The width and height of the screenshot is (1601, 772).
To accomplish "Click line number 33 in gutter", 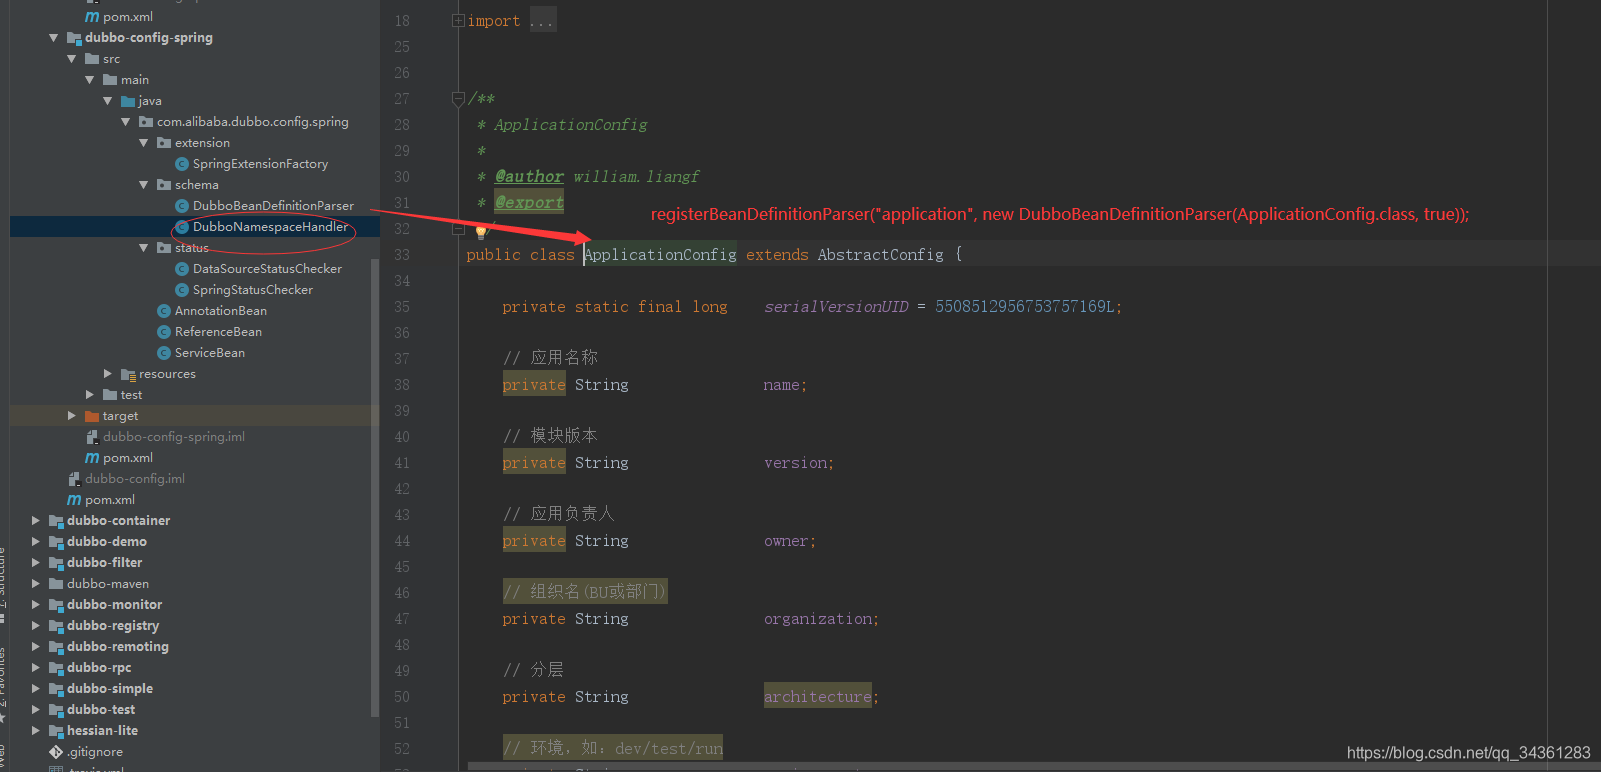I will coord(402,255).
